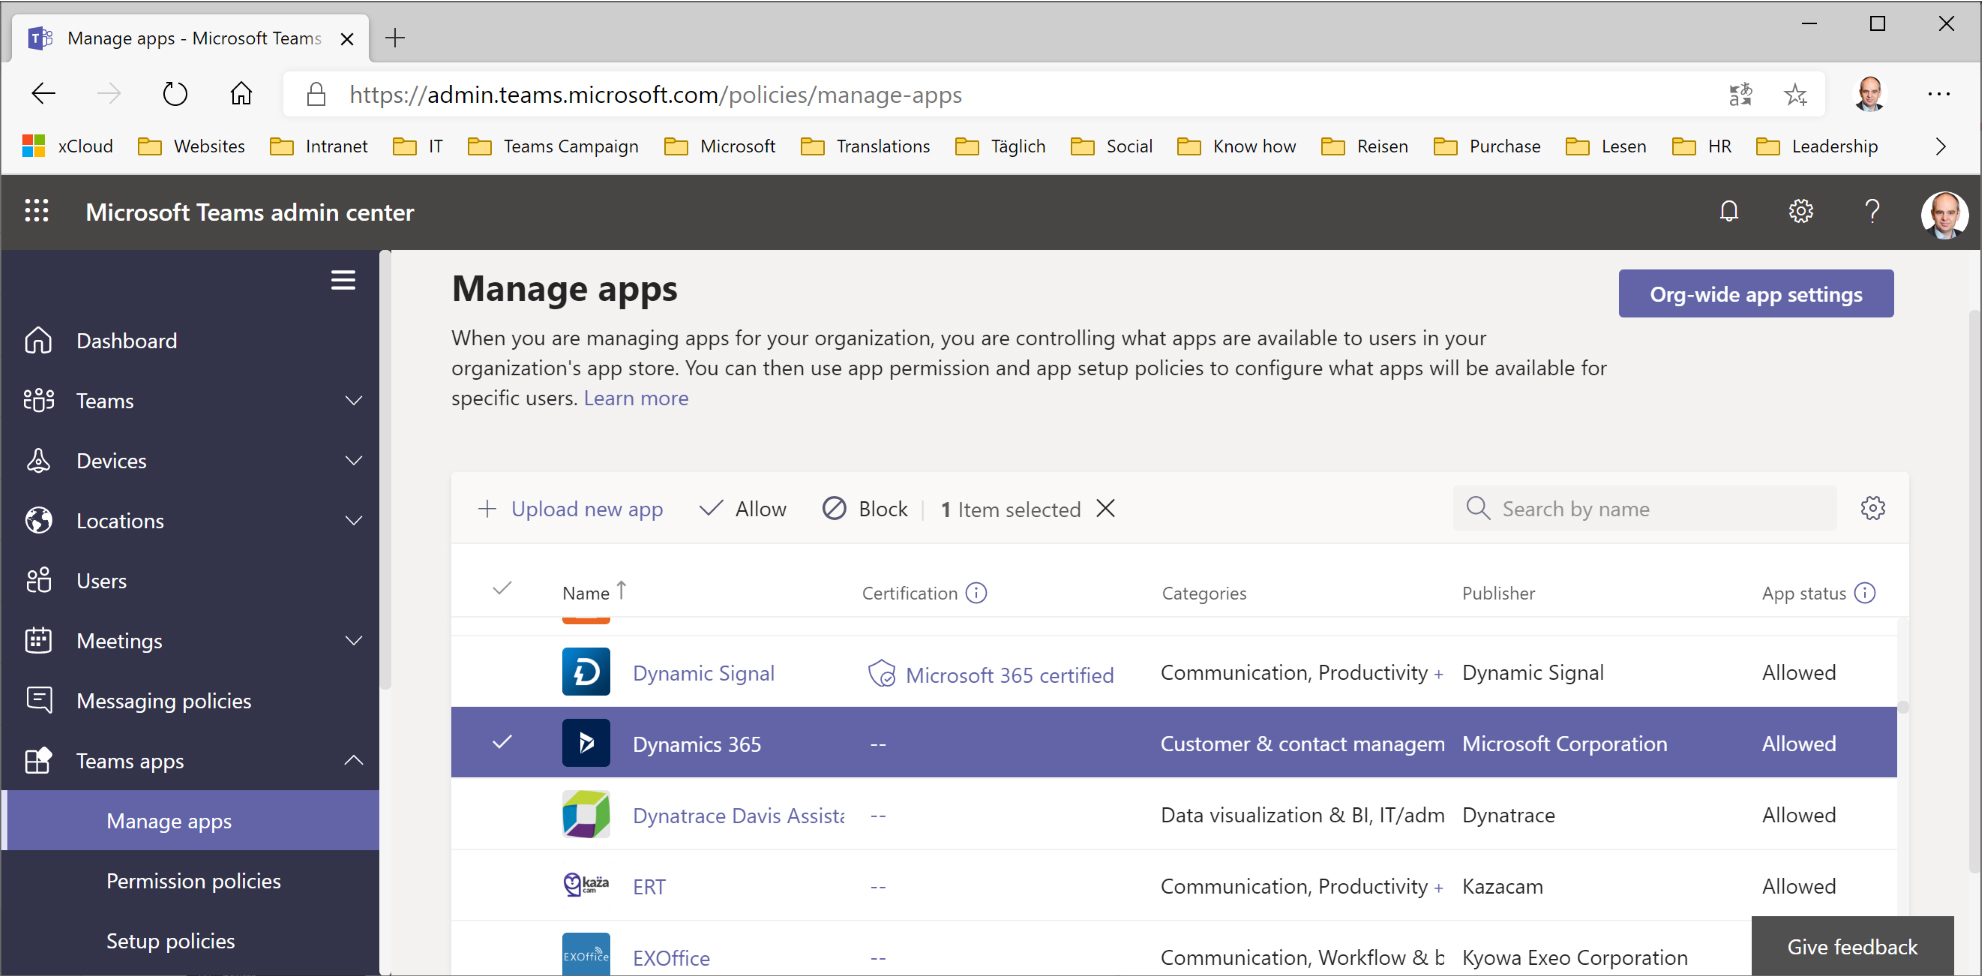Open Setup policies submenu item
This screenshot has width=1982, height=976.
190,940
